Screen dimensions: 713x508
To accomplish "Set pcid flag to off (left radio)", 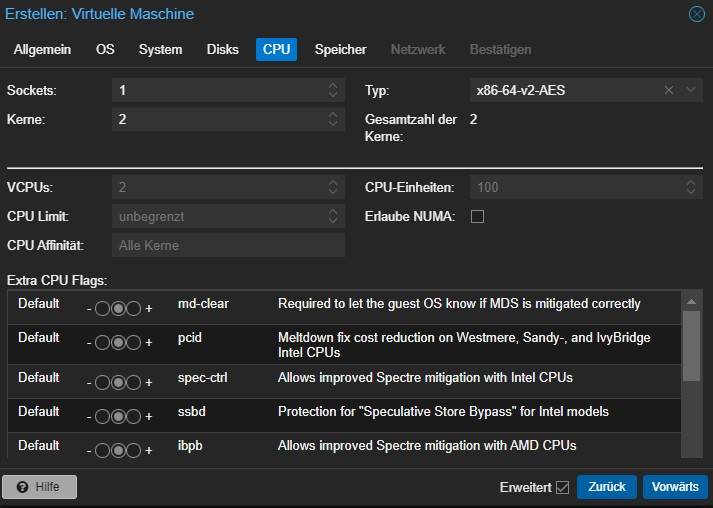I will [101, 343].
